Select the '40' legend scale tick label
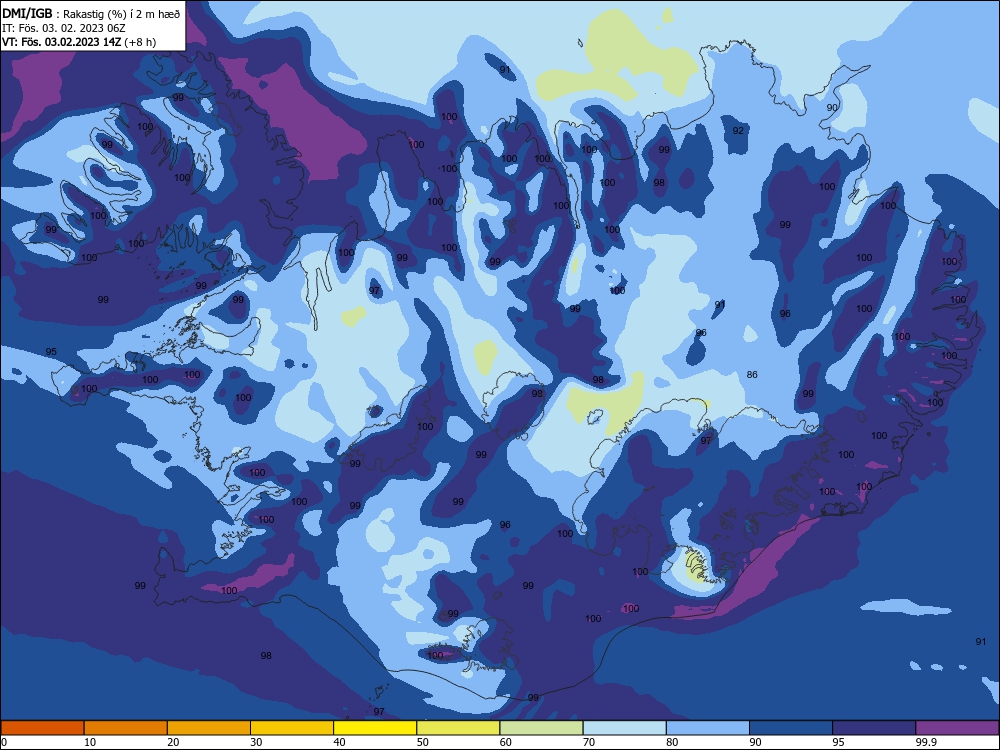Viewport: 1000px width, 750px height. (x=340, y=742)
